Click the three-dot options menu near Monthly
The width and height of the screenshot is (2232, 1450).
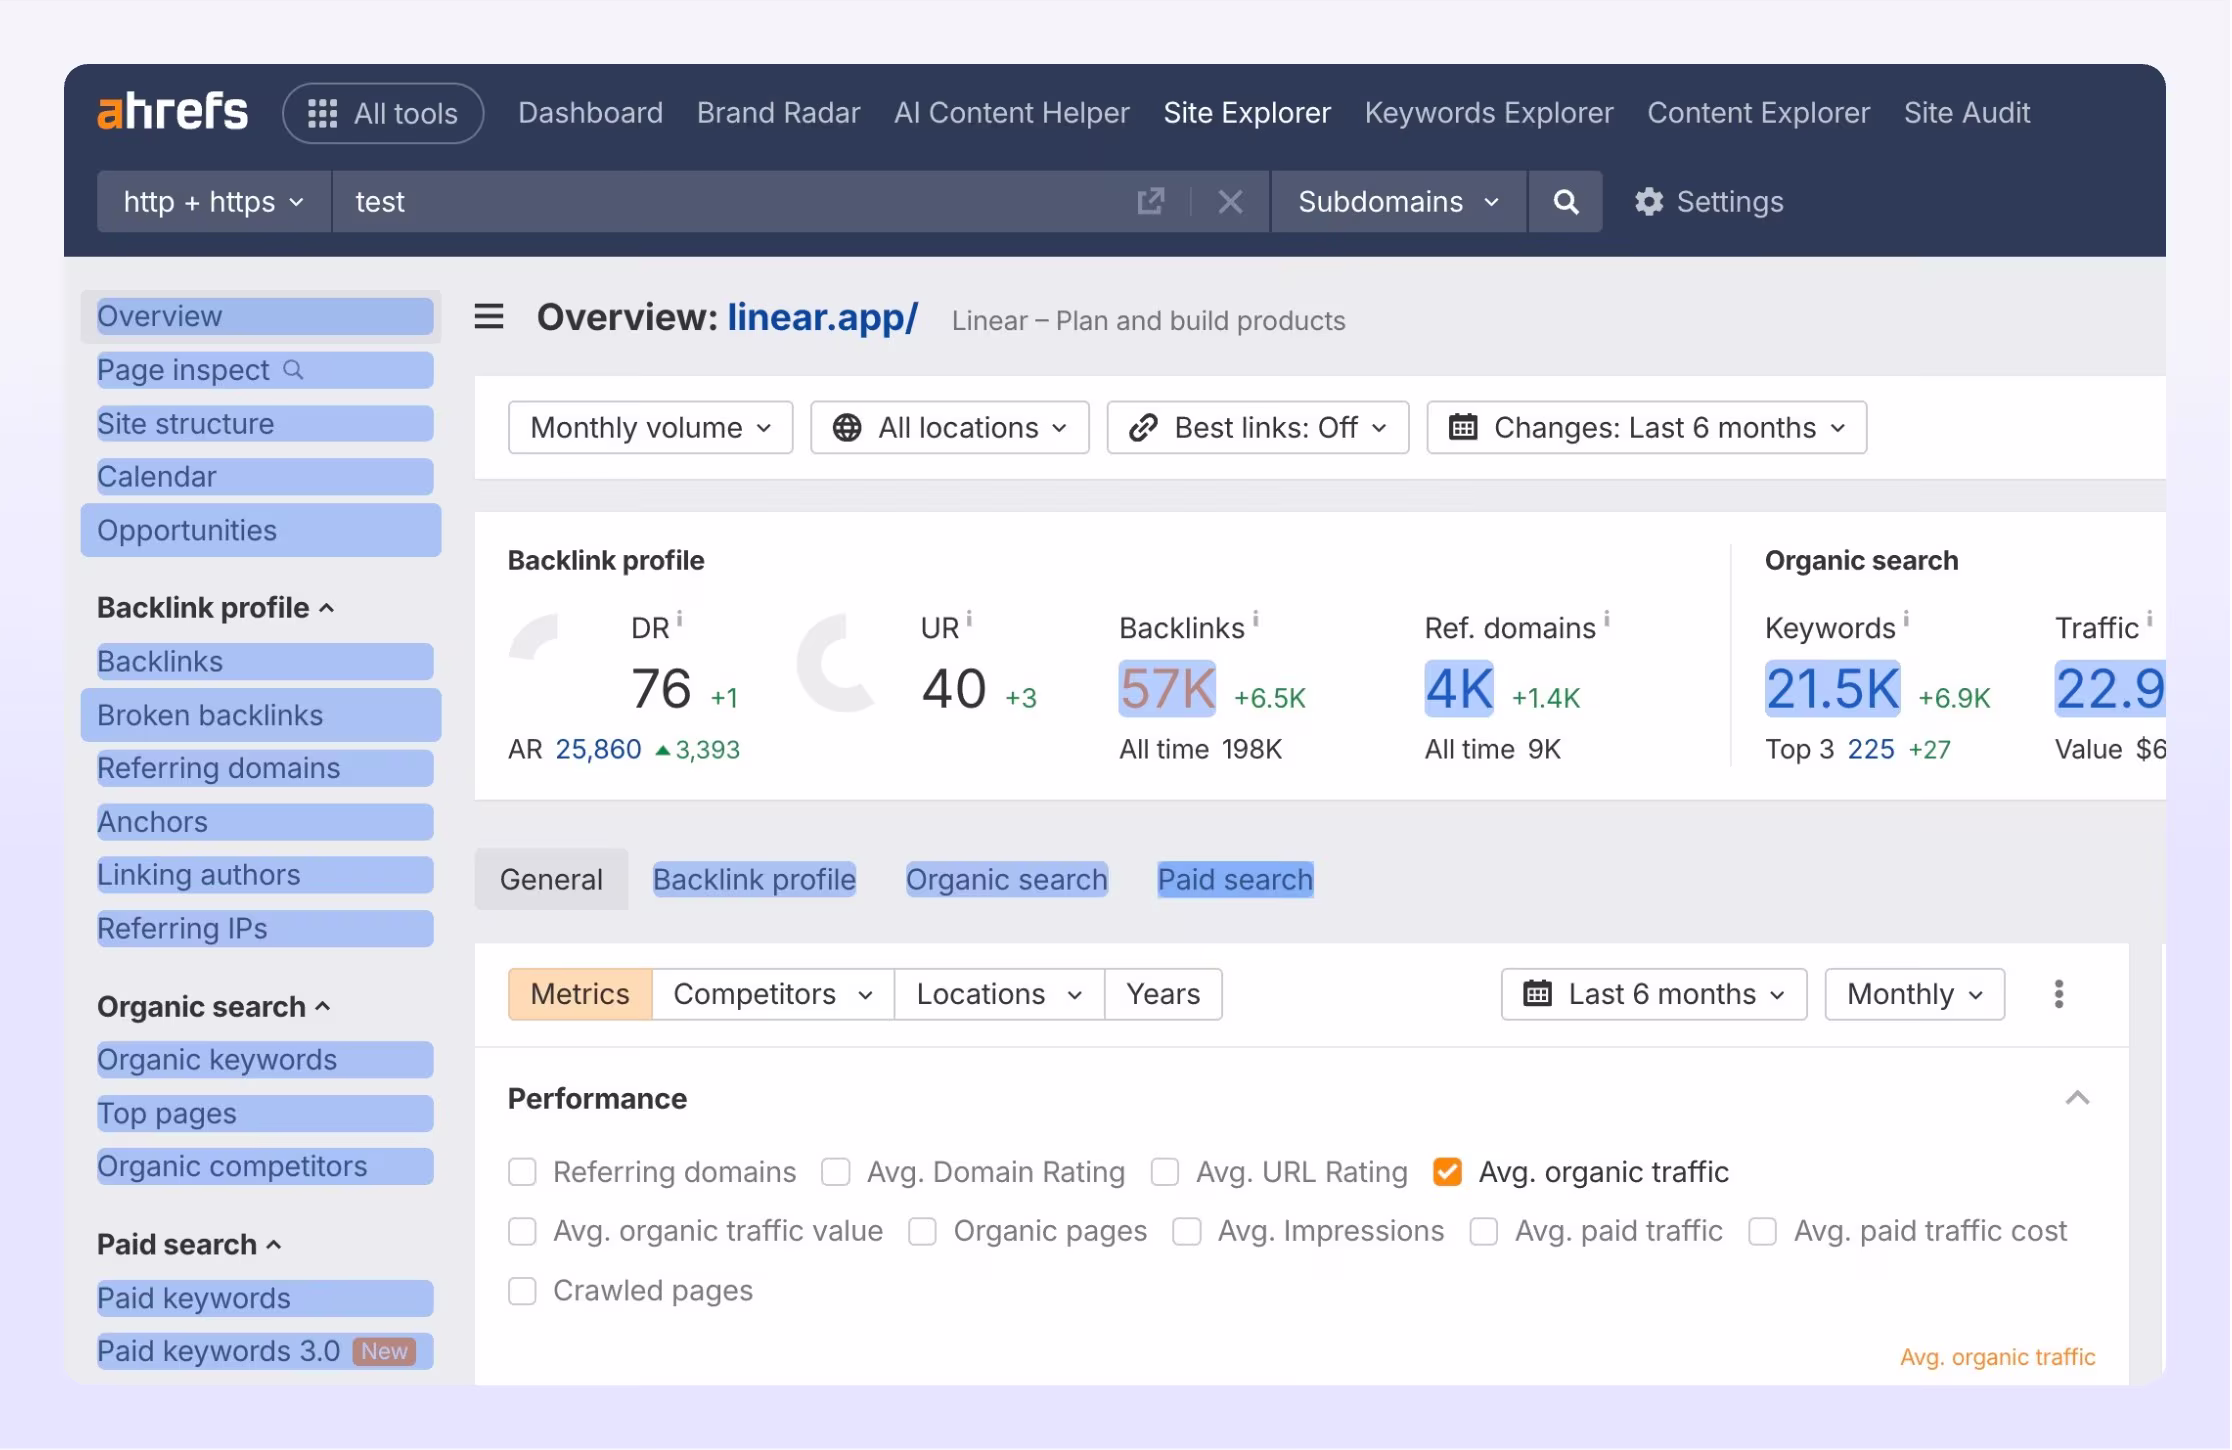pyautogui.click(x=2058, y=993)
